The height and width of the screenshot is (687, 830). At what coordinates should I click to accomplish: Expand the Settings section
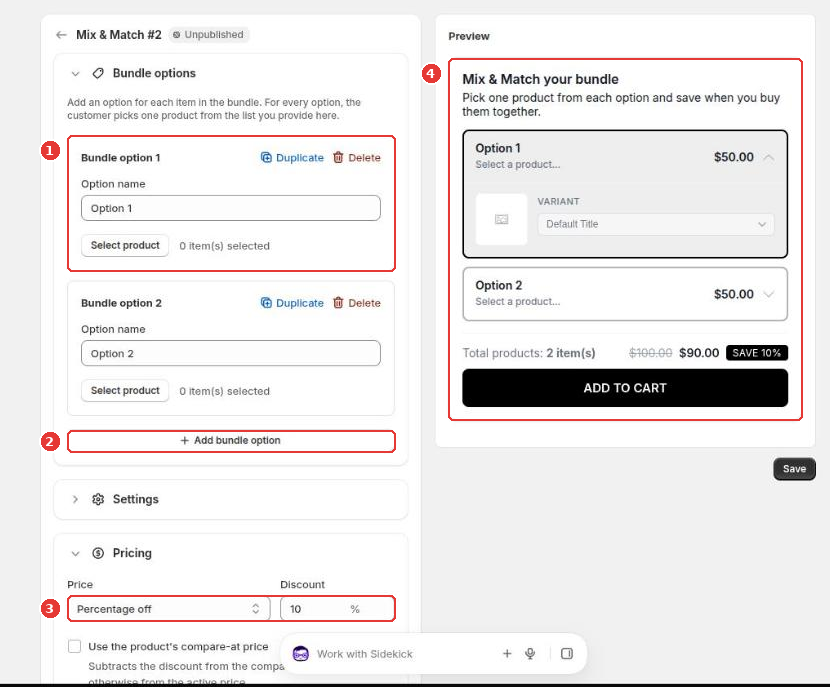click(75, 499)
